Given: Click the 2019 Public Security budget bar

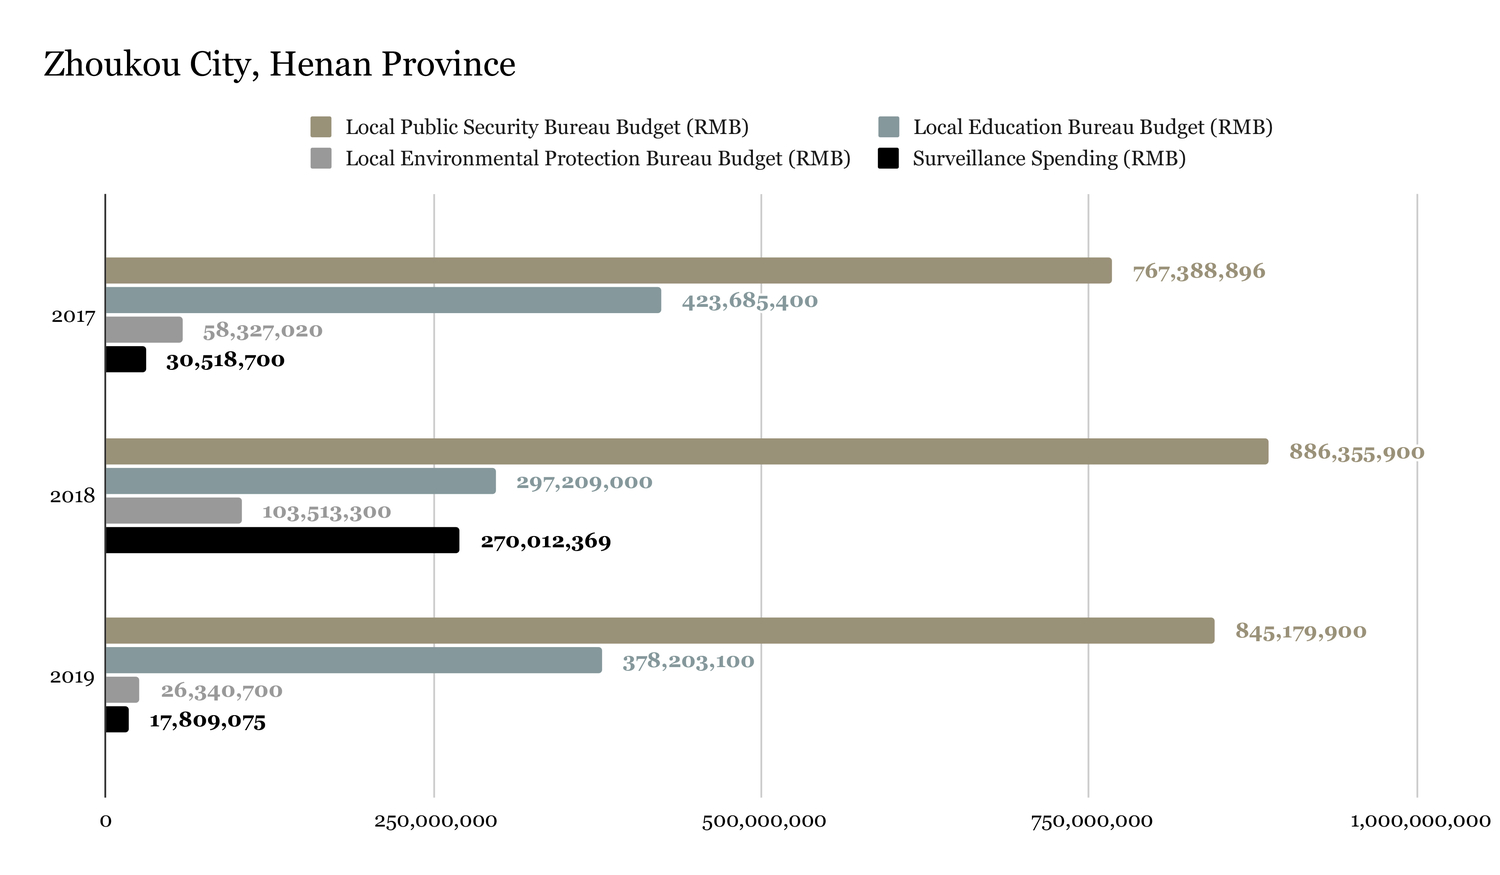Looking at the screenshot, I should pyautogui.click(x=660, y=631).
